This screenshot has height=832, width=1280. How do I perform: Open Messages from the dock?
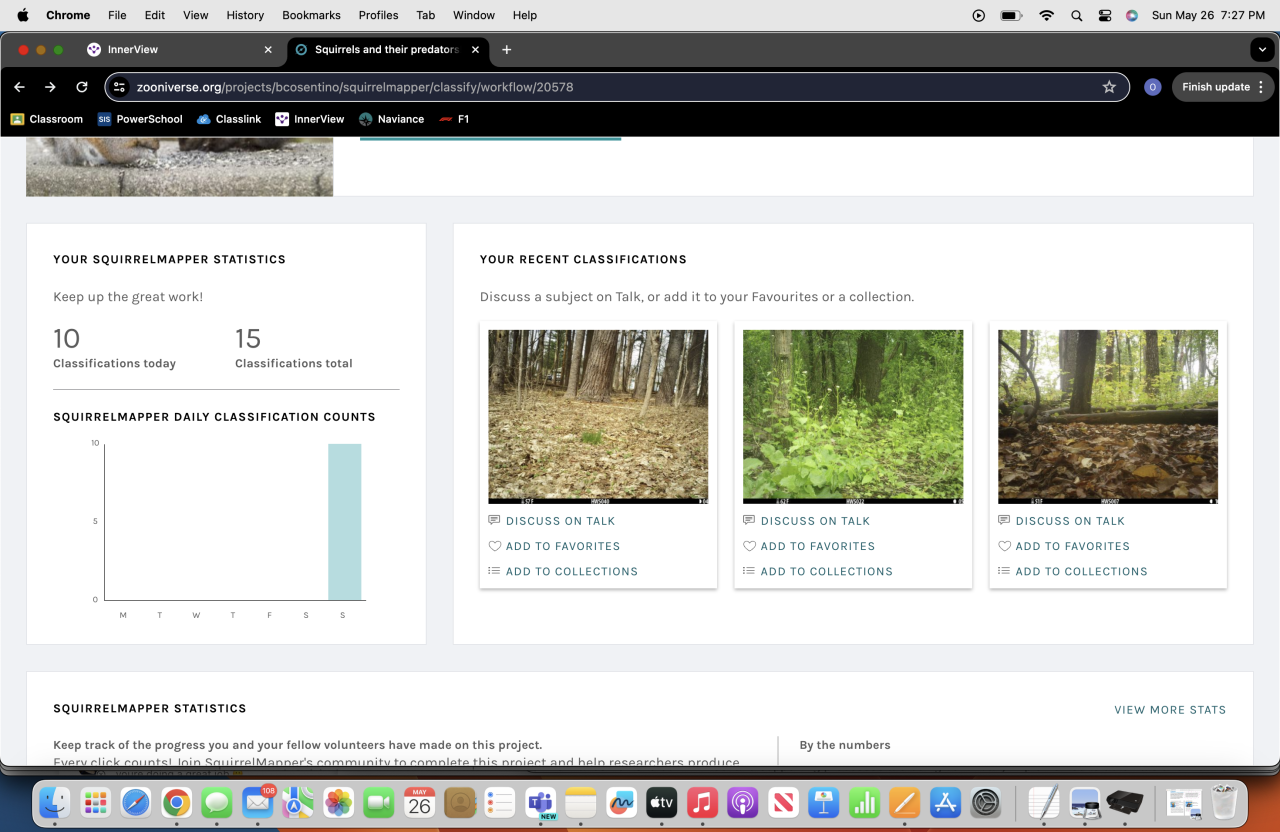pos(217,802)
